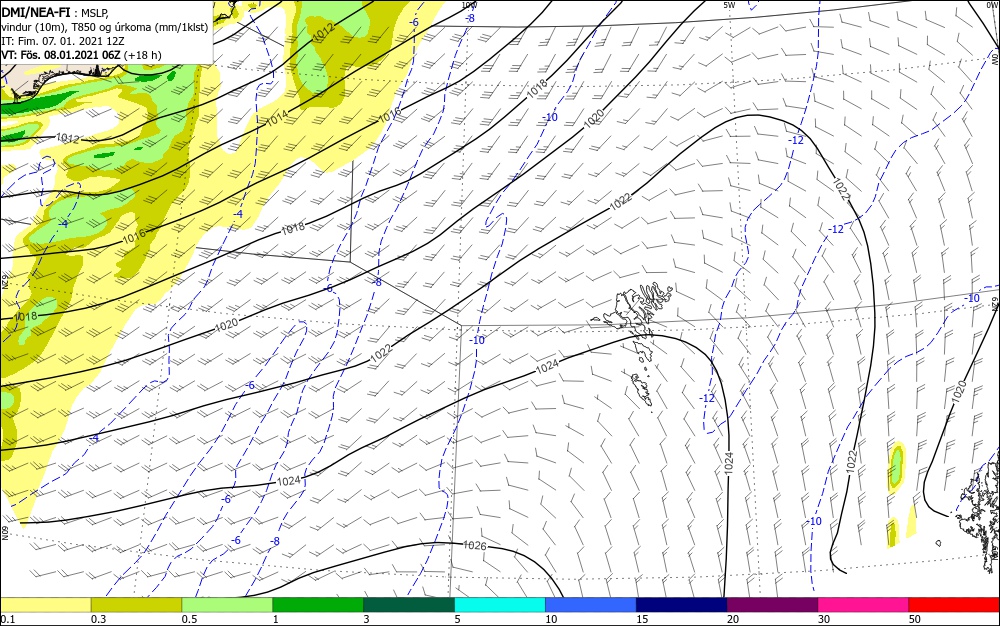The width and height of the screenshot is (1000, 626).
Task: Select the green 1 mm legend swatch
Action: [318, 605]
